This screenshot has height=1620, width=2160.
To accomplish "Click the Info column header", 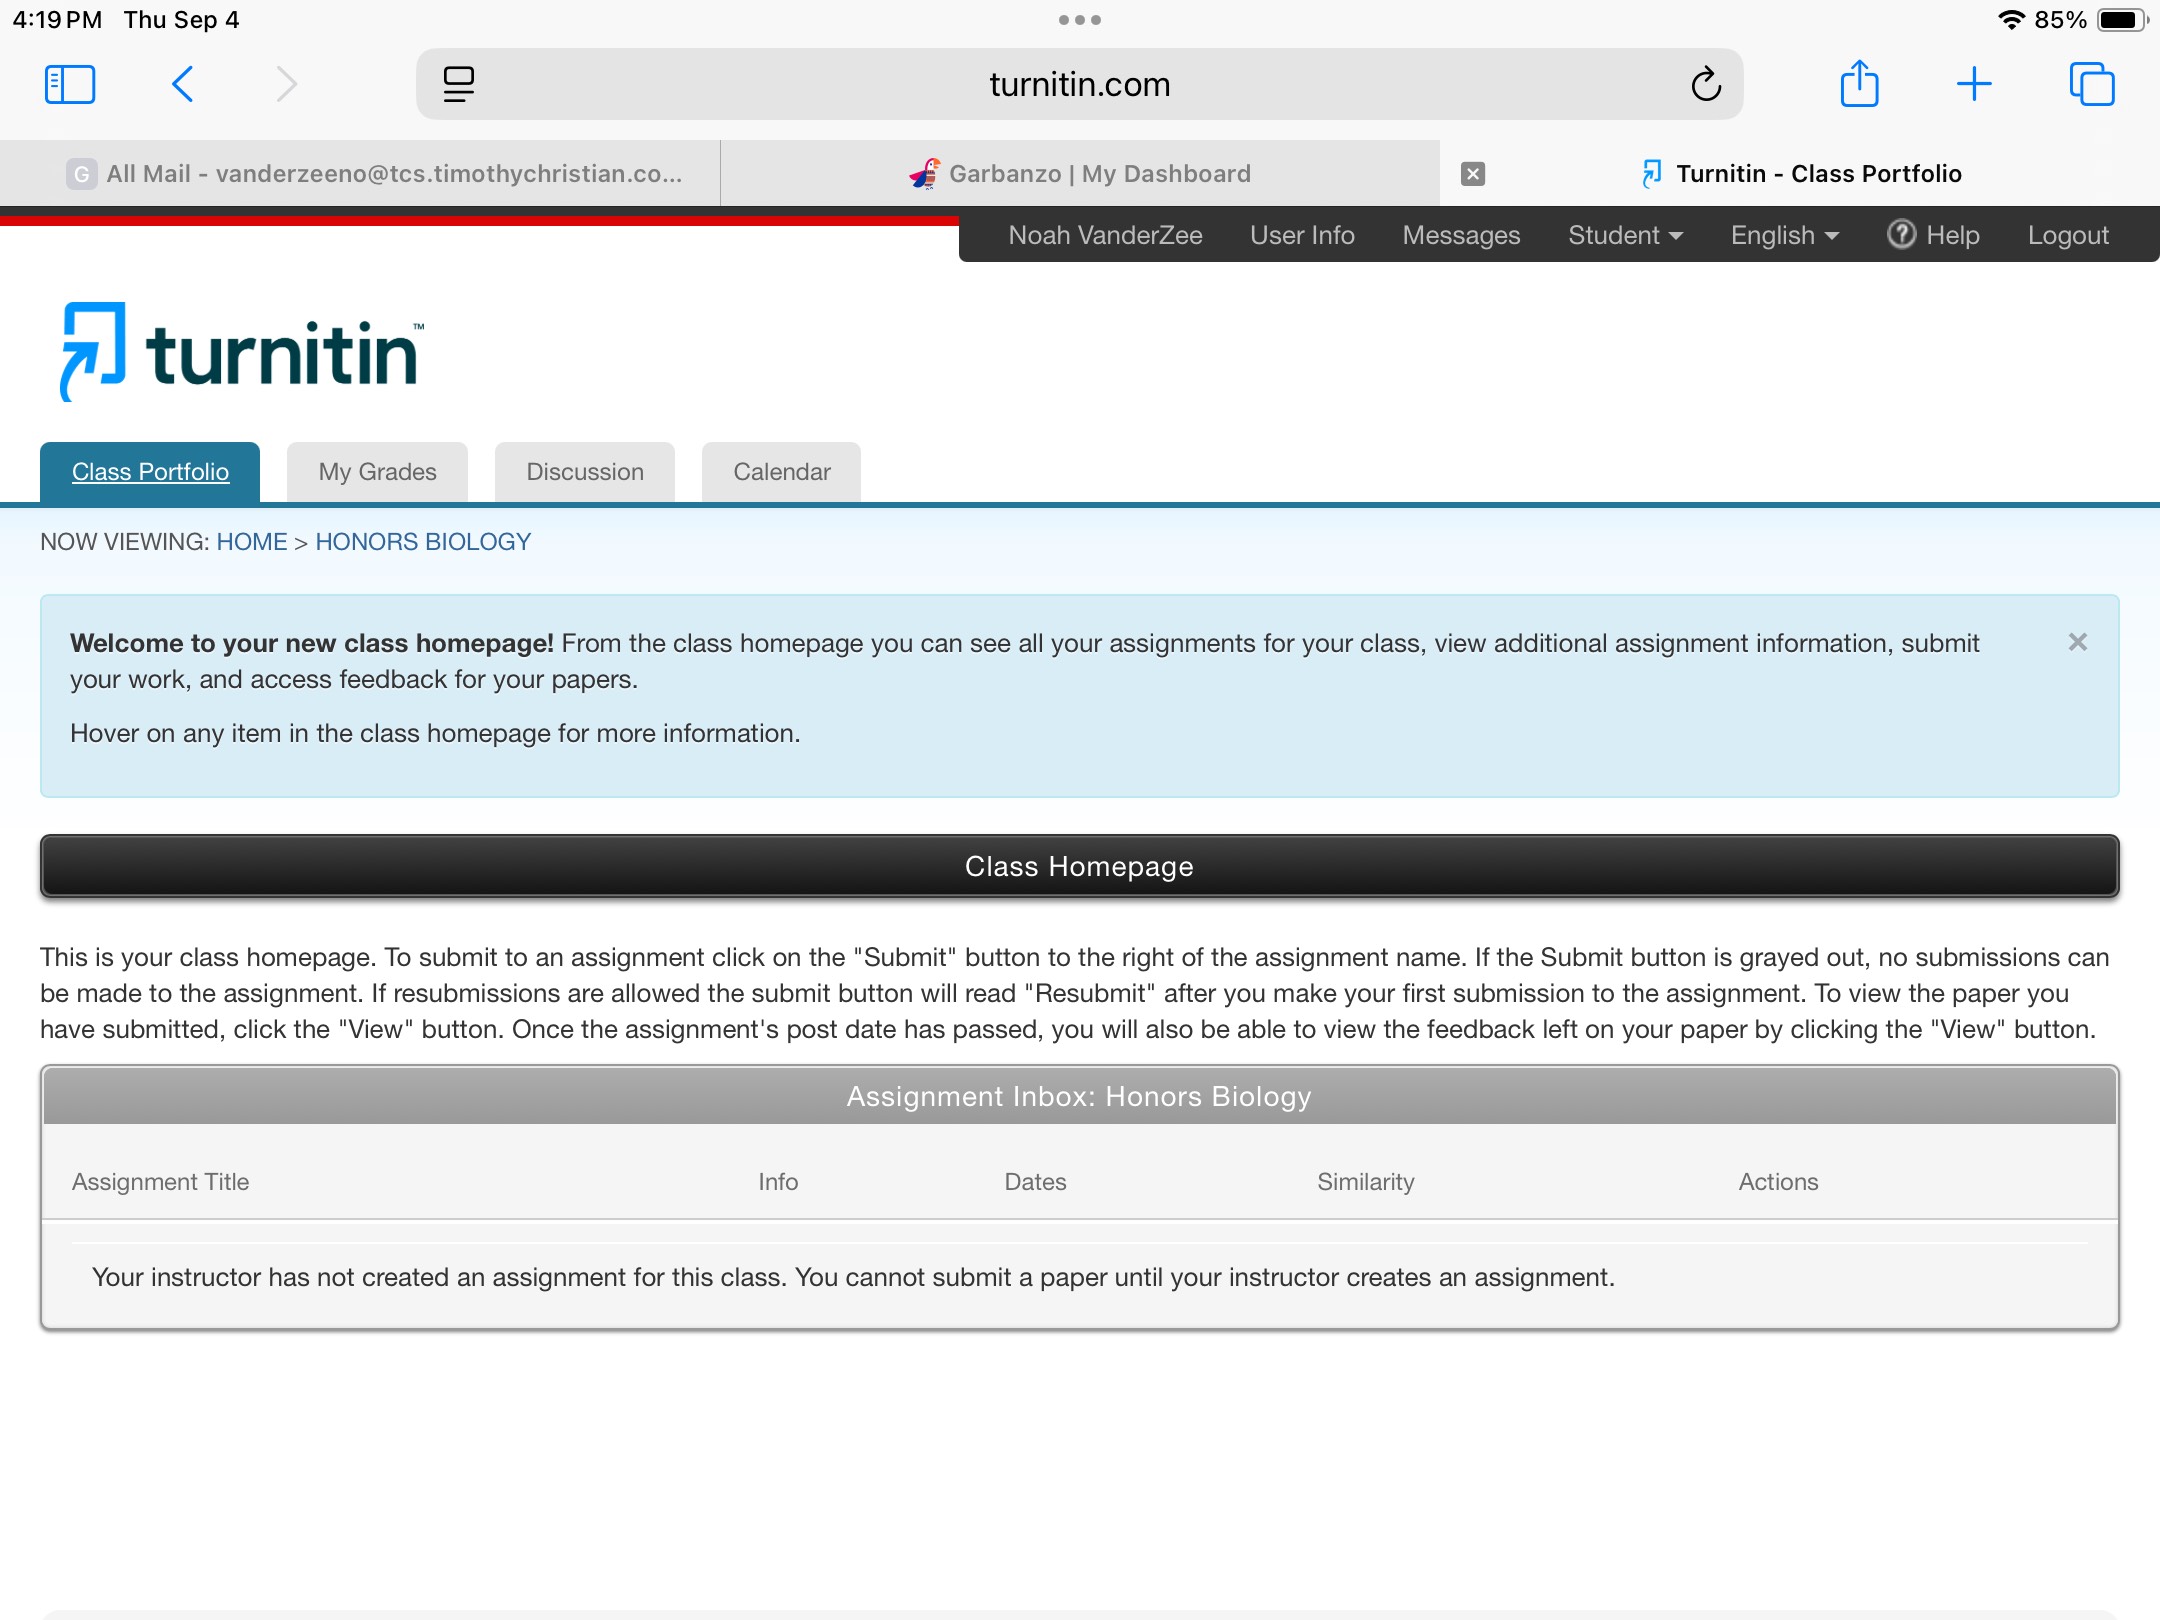I will [x=778, y=1182].
